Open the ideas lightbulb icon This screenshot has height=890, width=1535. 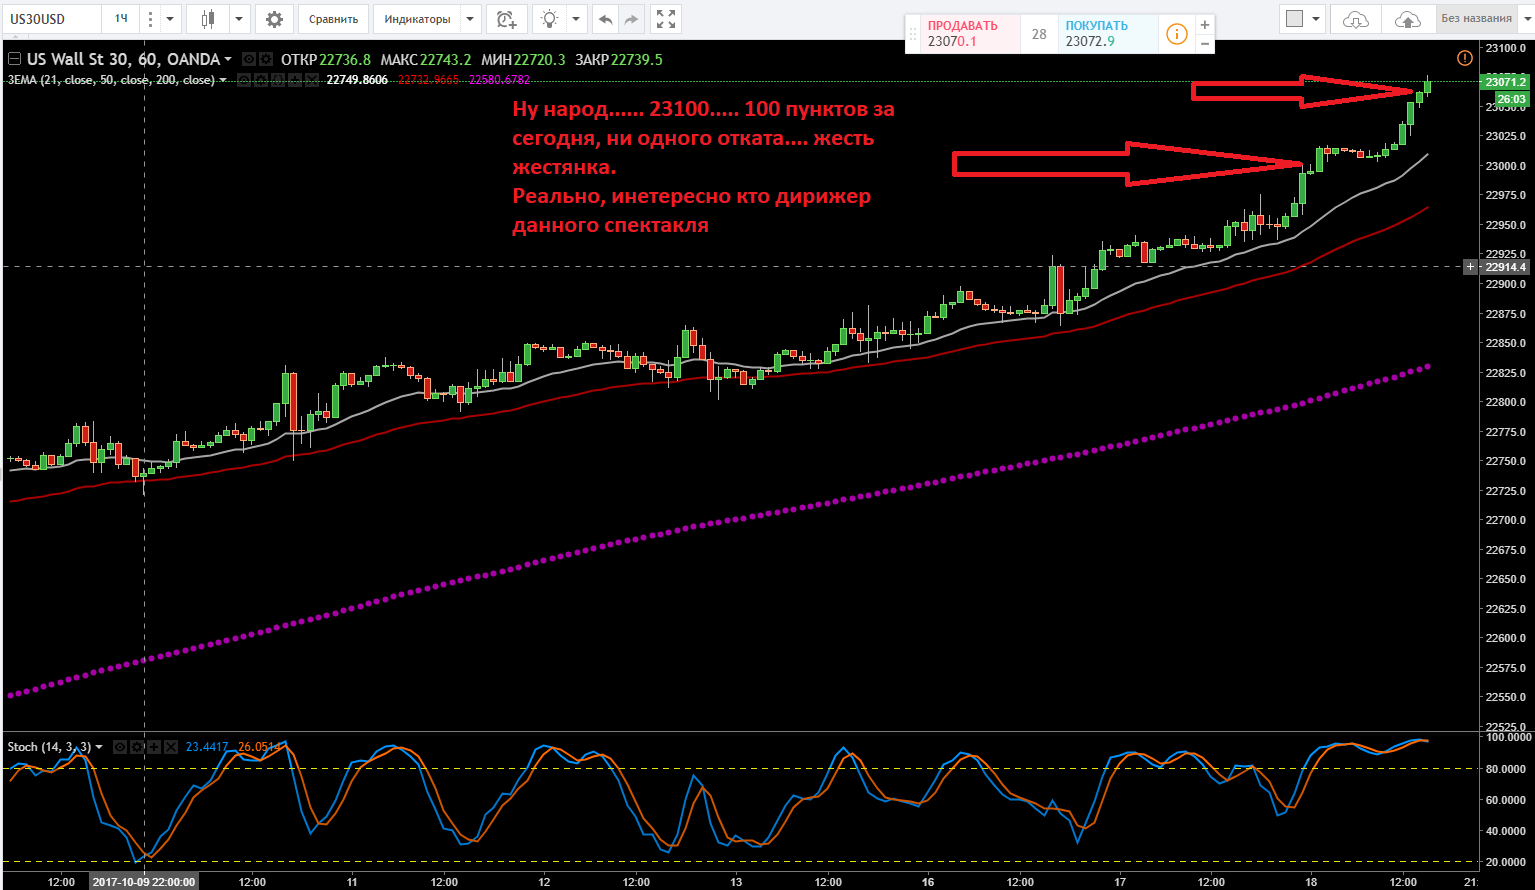(x=549, y=19)
